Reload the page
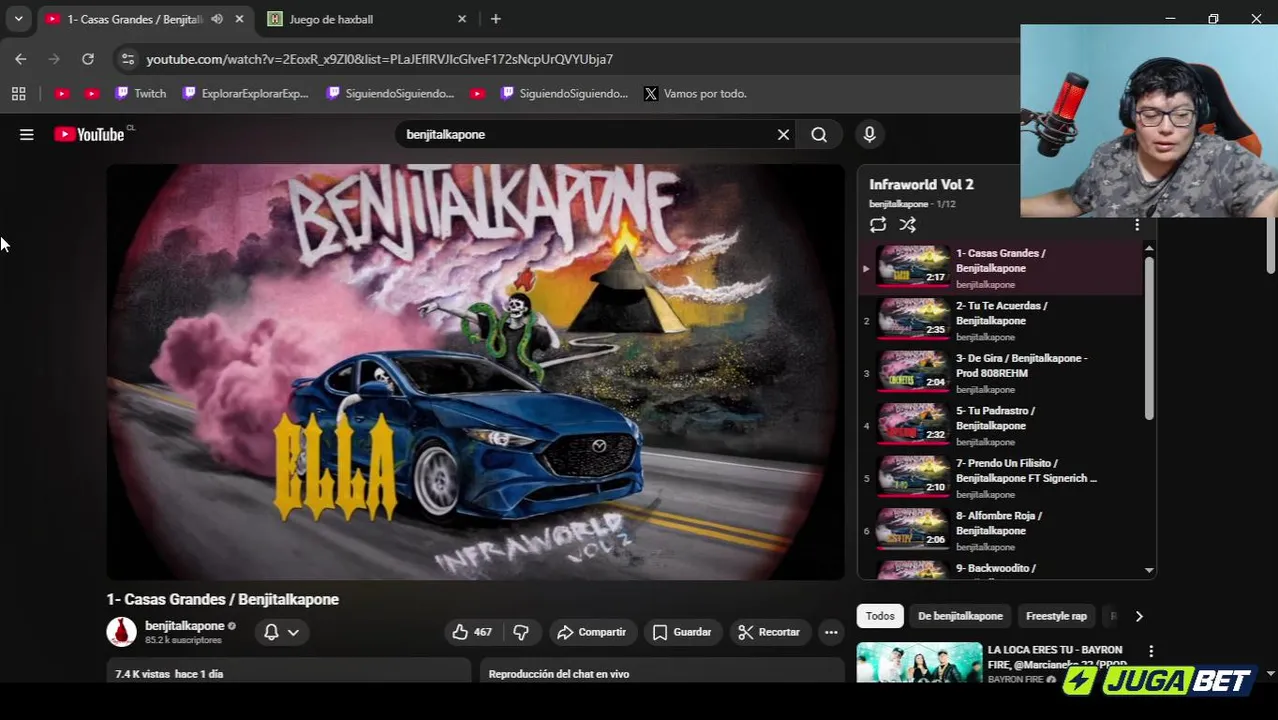1278x720 pixels. click(88, 59)
